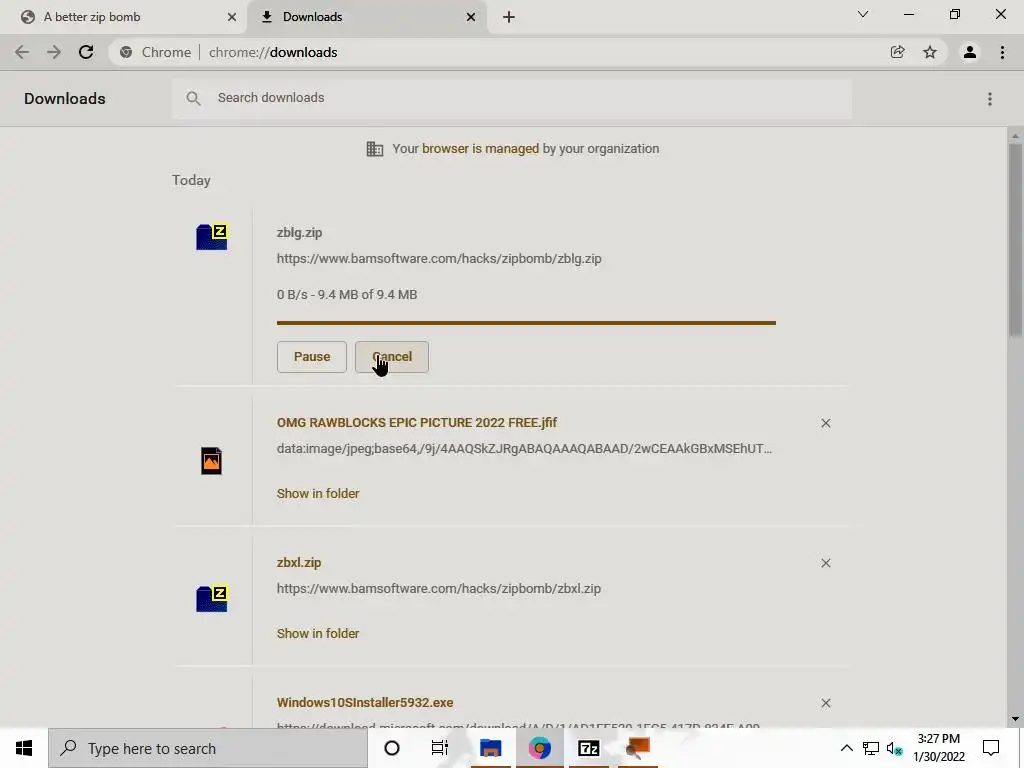Click the muted volume tray icon

[x=895, y=748]
